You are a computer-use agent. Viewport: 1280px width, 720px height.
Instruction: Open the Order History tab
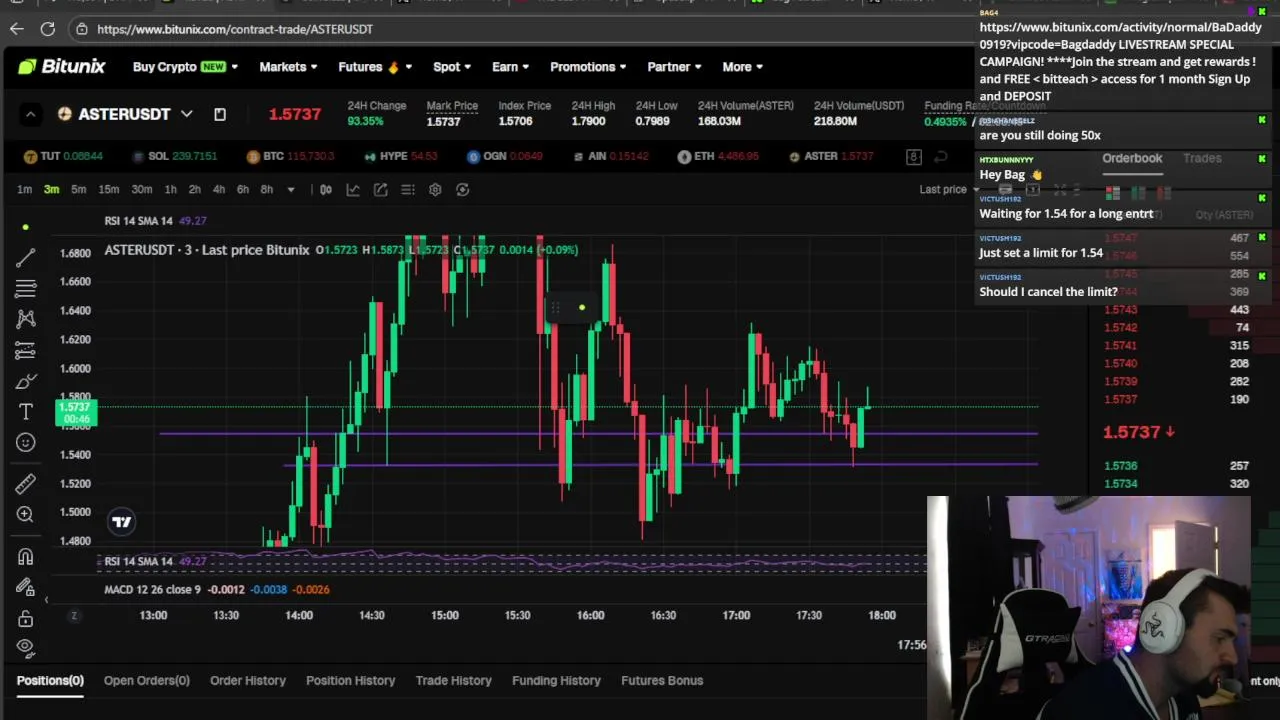coord(248,681)
